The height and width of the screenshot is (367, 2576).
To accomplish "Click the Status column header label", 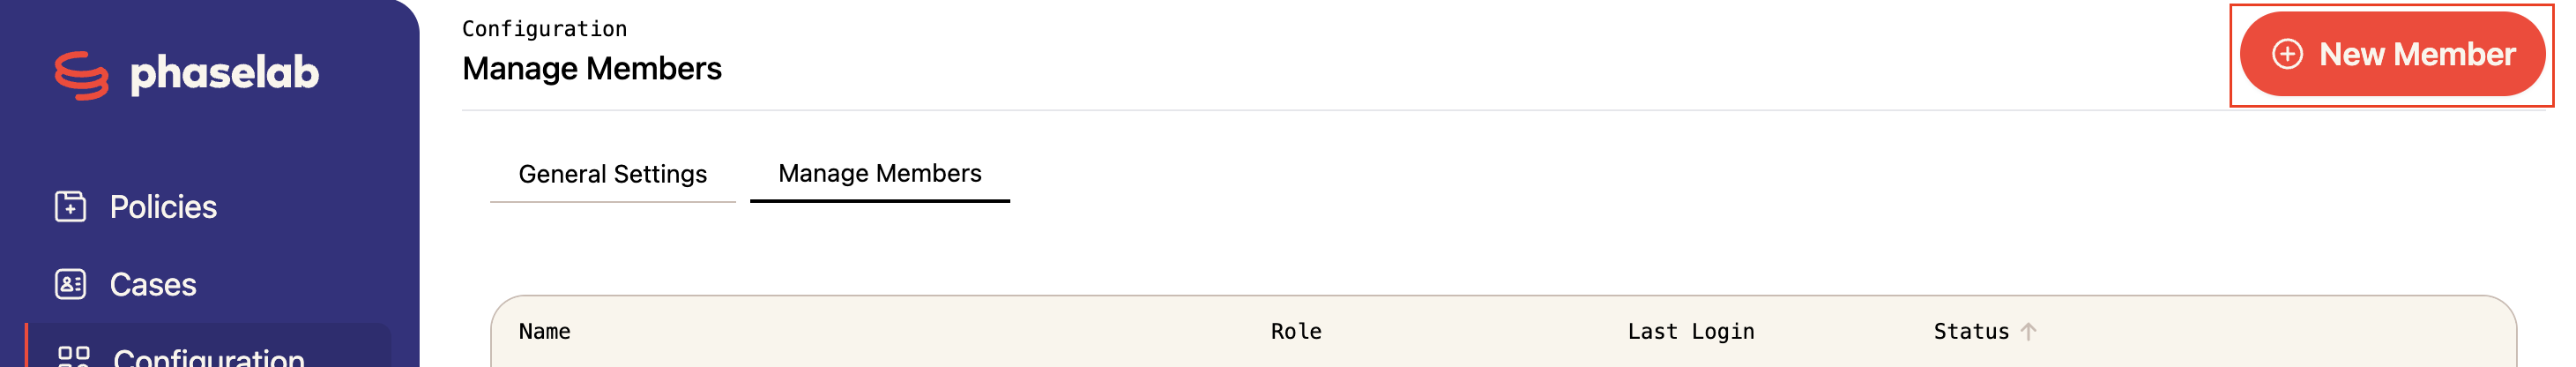I will pos(1971,332).
